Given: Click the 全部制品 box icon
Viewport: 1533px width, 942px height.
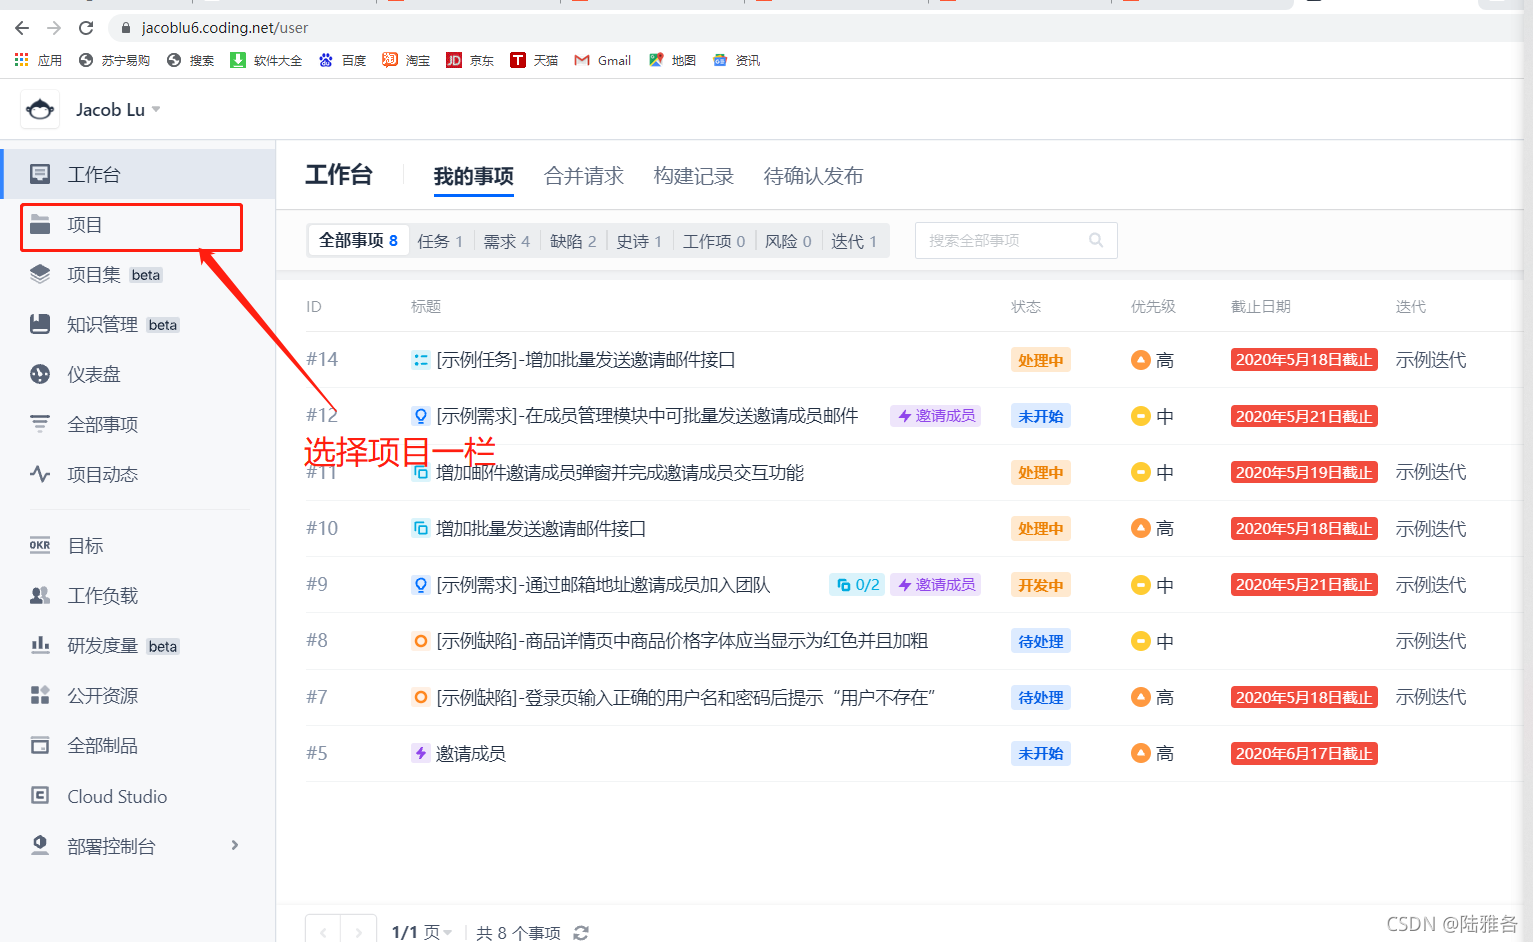Looking at the screenshot, I should 40,745.
